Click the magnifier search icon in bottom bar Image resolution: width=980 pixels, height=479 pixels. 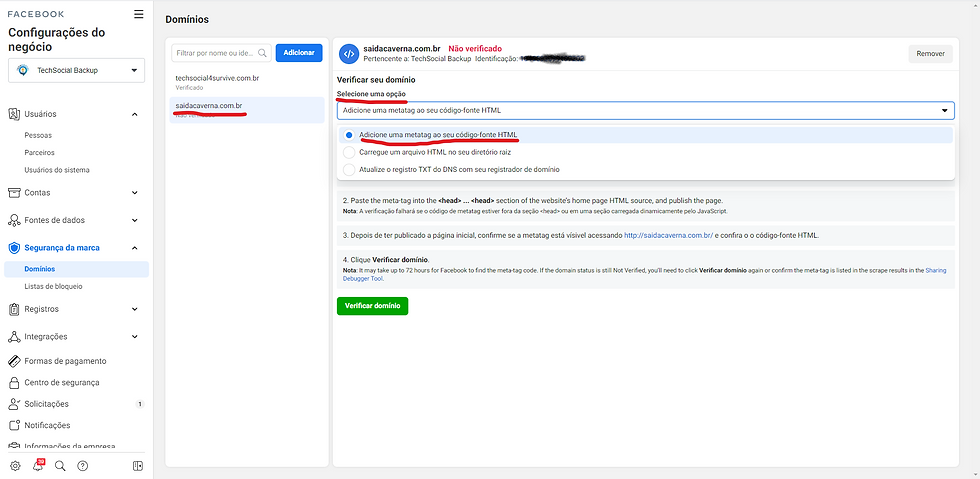click(x=60, y=466)
